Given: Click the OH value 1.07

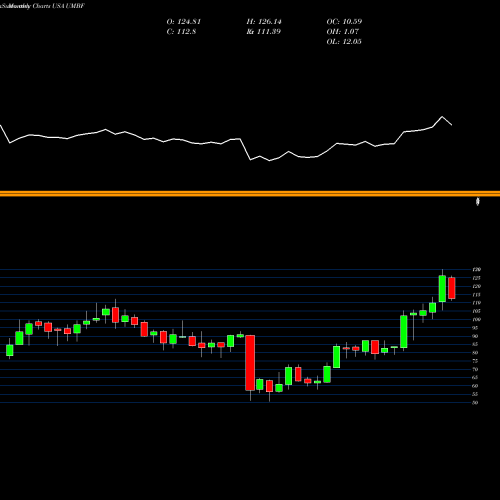Looking at the screenshot, I should [x=350, y=32].
